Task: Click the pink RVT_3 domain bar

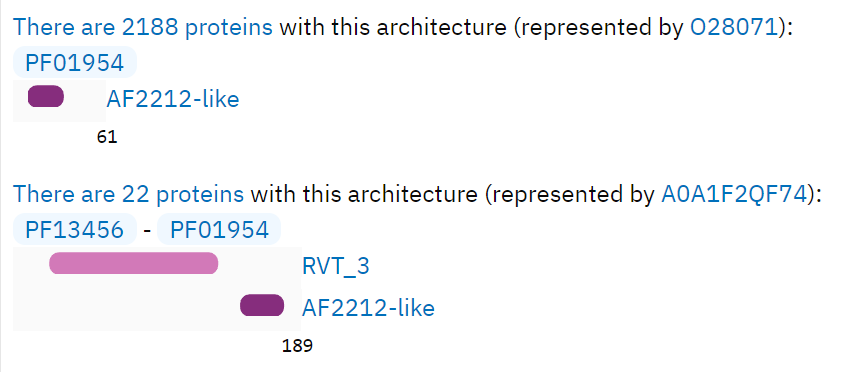Action: tap(134, 263)
